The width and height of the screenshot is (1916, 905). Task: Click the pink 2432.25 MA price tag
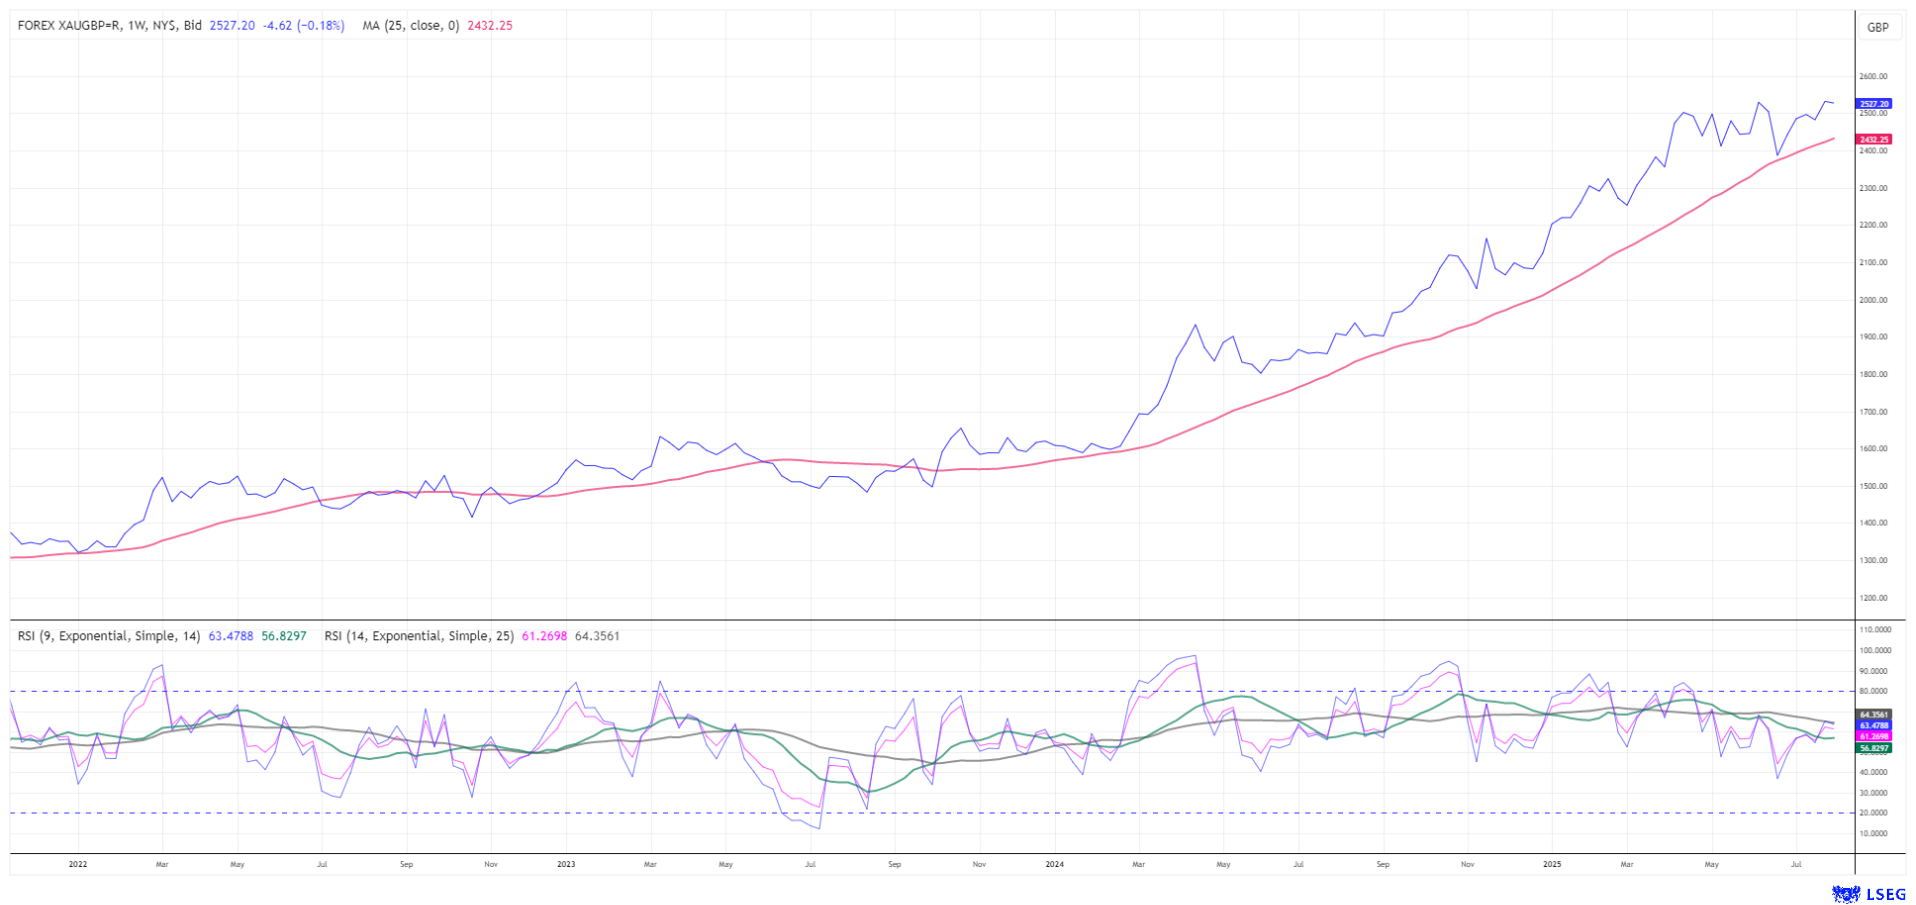coord(1874,140)
